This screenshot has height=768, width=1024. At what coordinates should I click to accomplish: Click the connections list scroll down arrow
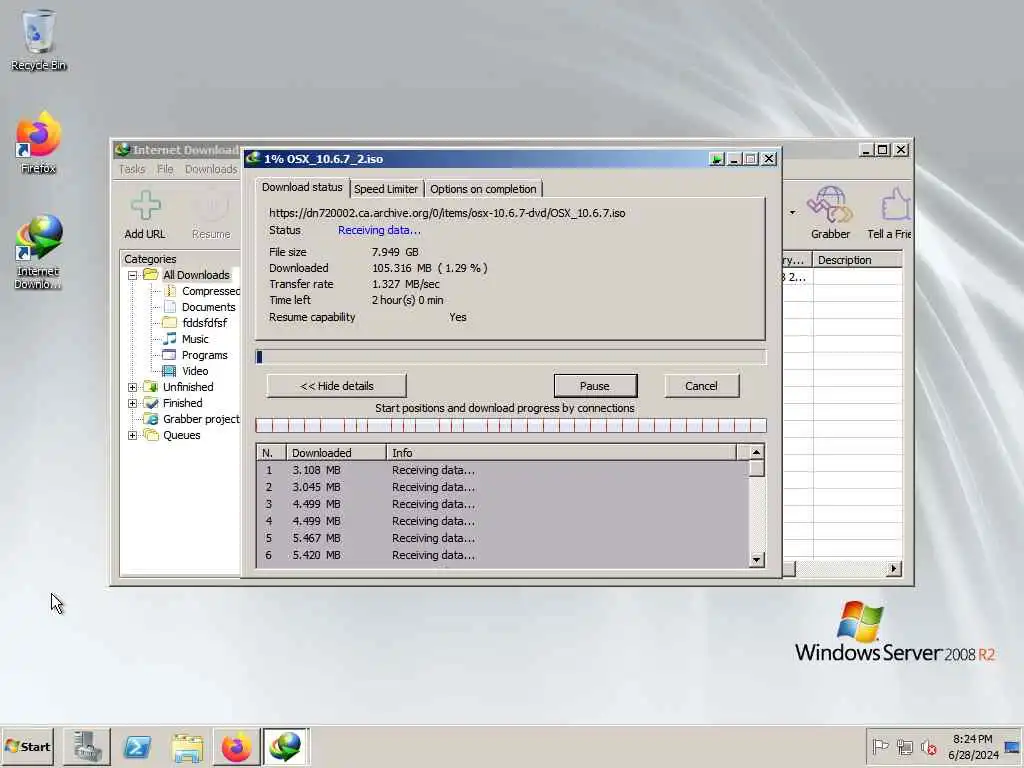pyautogui.click(x=756, y=560)
